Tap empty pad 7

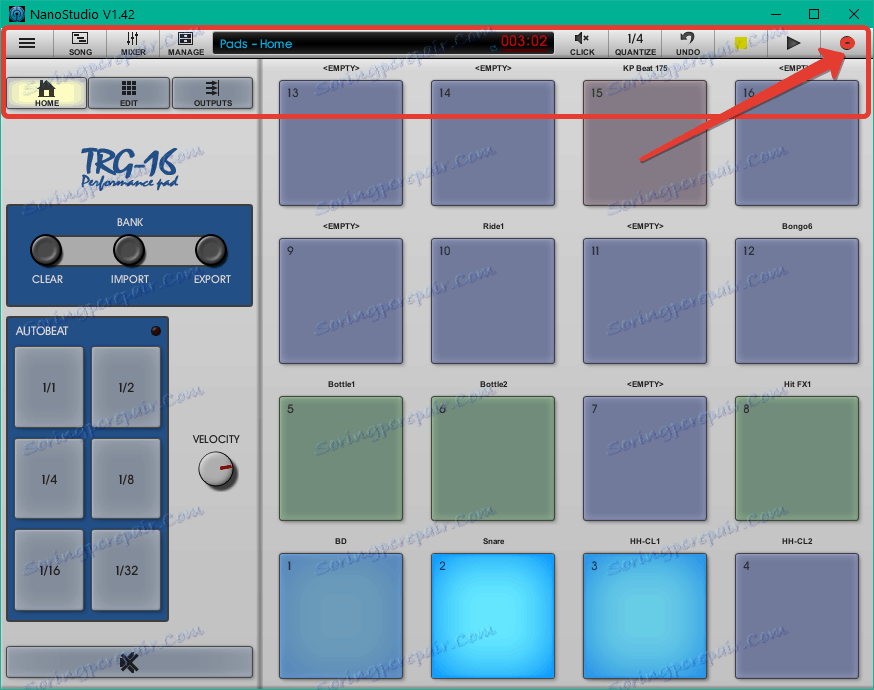(x=645, y=459)
